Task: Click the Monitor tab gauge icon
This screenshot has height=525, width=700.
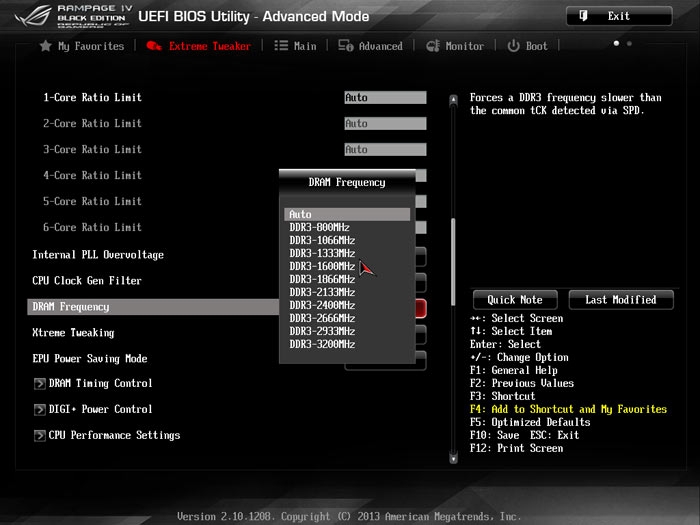Action: click(x=433, y=46)
